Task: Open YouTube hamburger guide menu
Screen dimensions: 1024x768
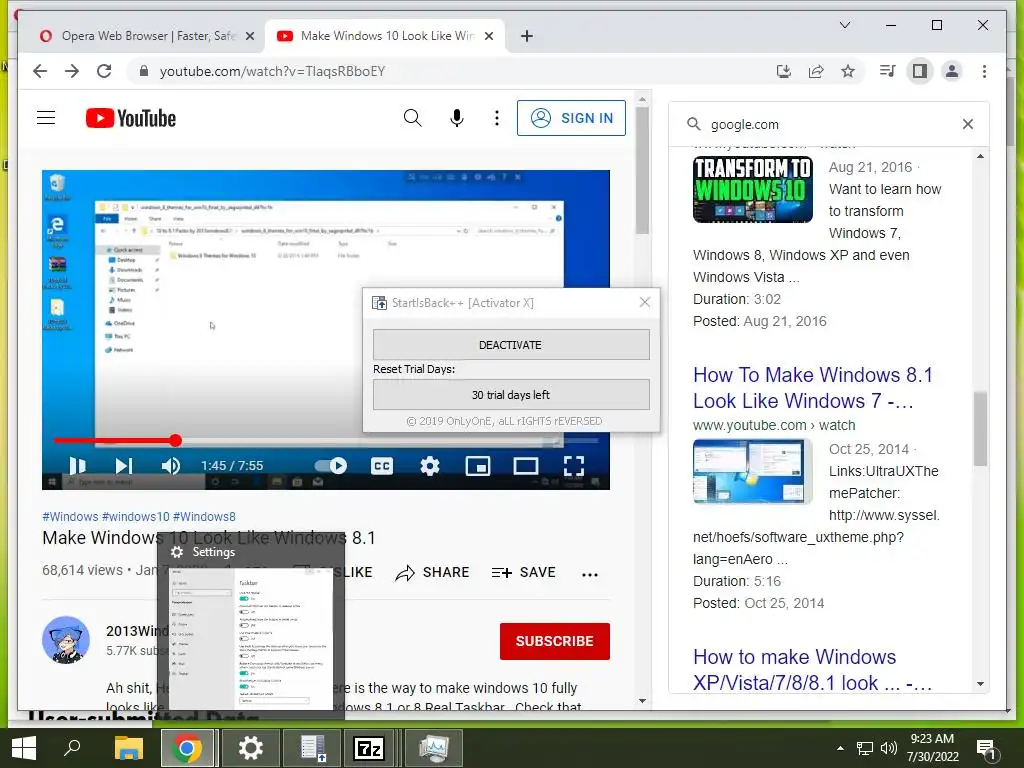Action: [46, 118]
